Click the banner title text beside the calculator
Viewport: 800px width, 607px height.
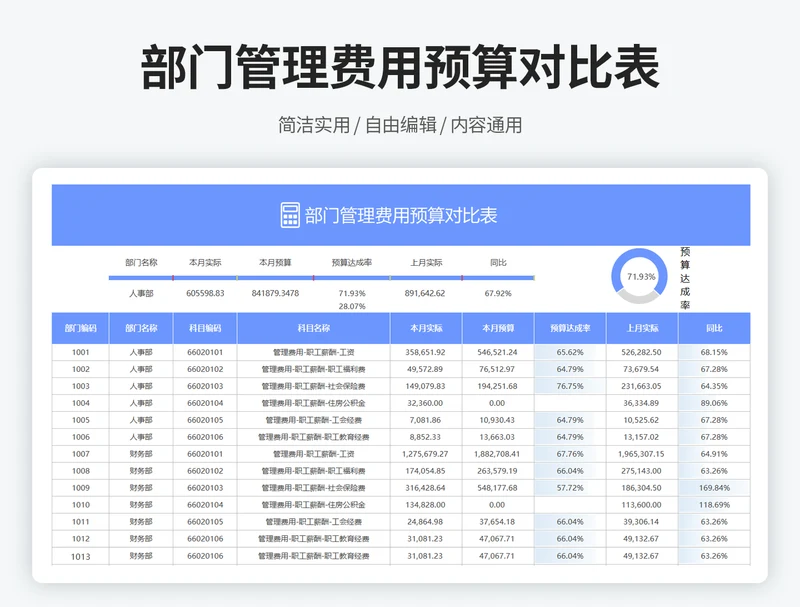tap(401, 215)
